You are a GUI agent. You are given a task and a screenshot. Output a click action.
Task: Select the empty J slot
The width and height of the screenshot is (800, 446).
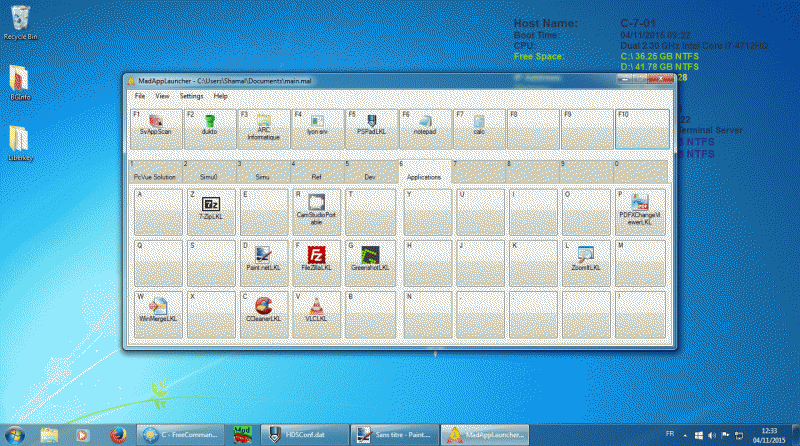click(481, 263)
